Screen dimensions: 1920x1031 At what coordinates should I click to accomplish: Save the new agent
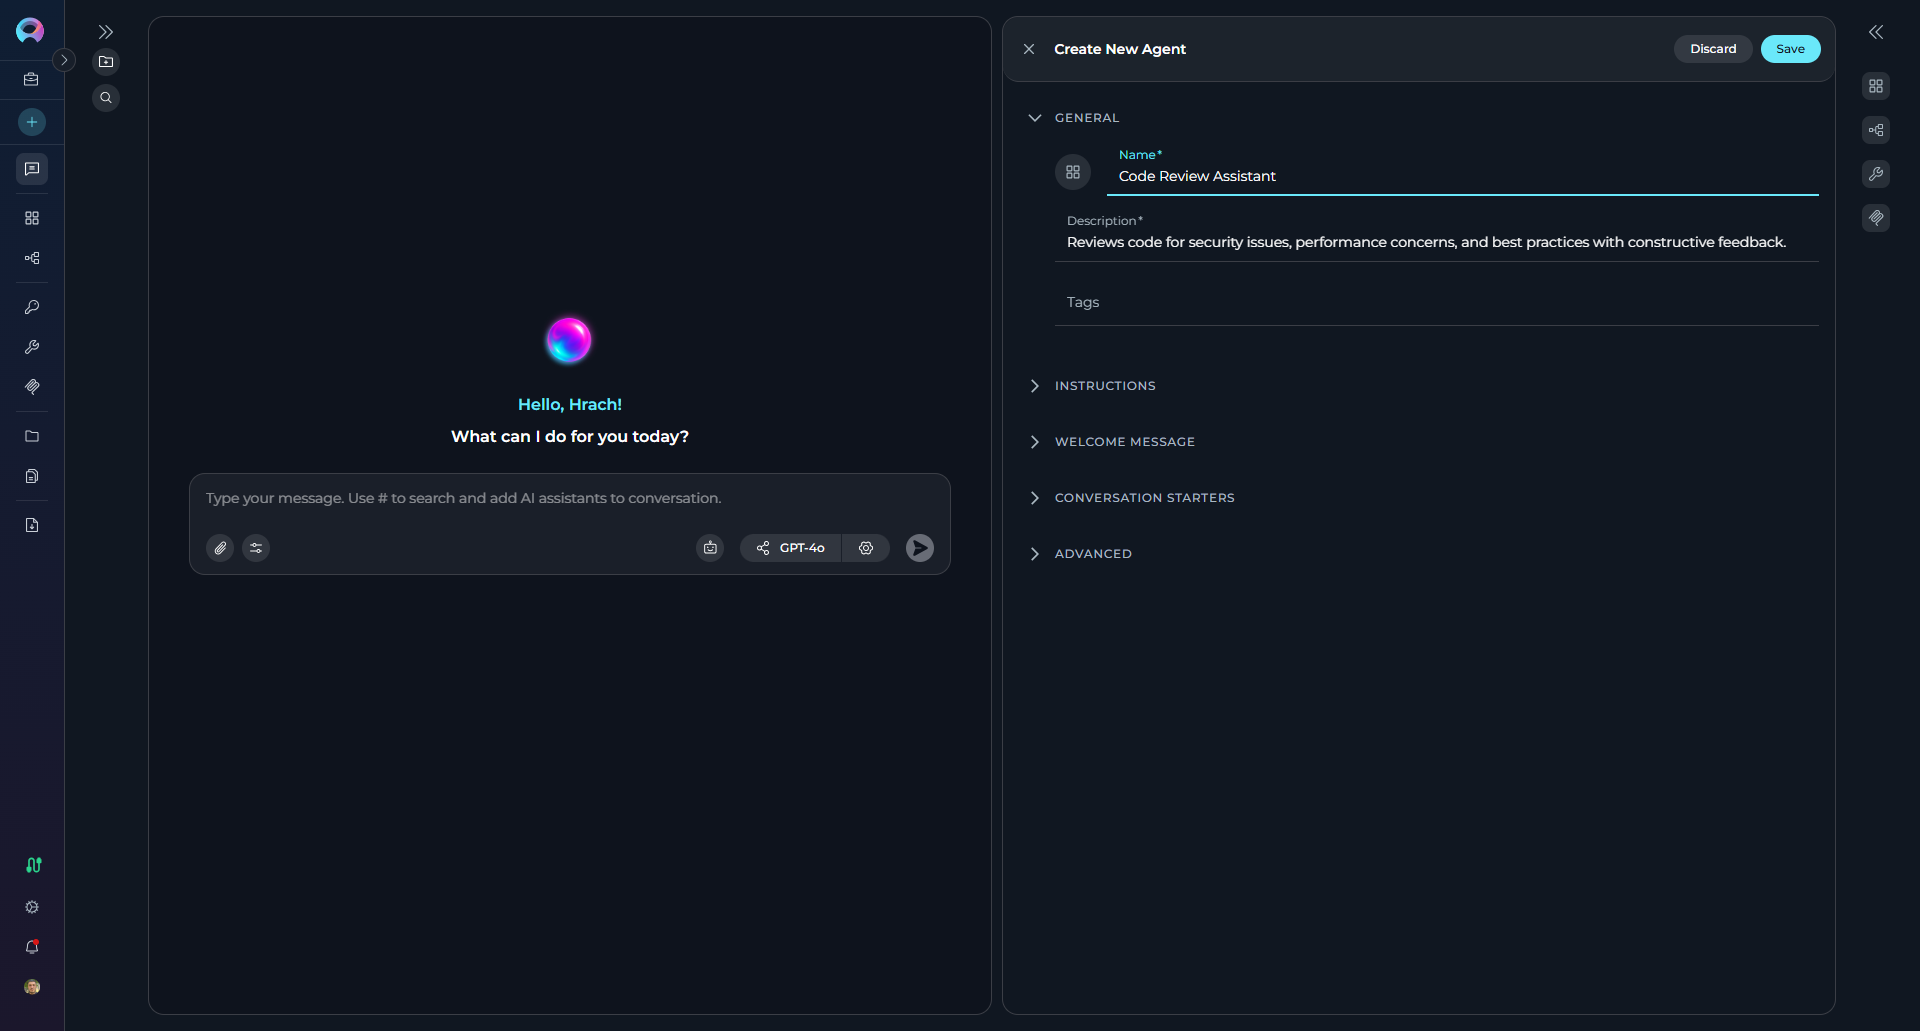(1790, 49)
